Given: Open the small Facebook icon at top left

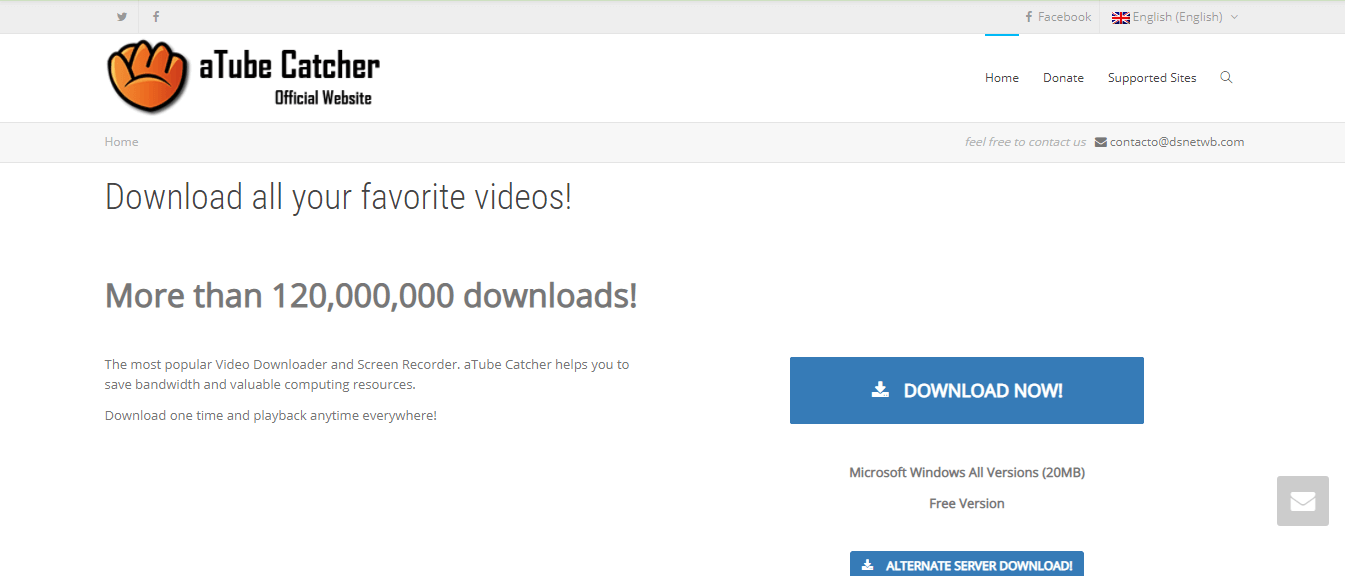Looking at the screenshot, I should pos(156,17).
